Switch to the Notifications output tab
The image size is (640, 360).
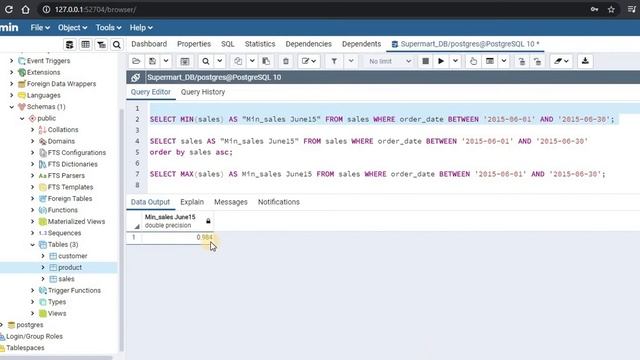pos(279,202)
